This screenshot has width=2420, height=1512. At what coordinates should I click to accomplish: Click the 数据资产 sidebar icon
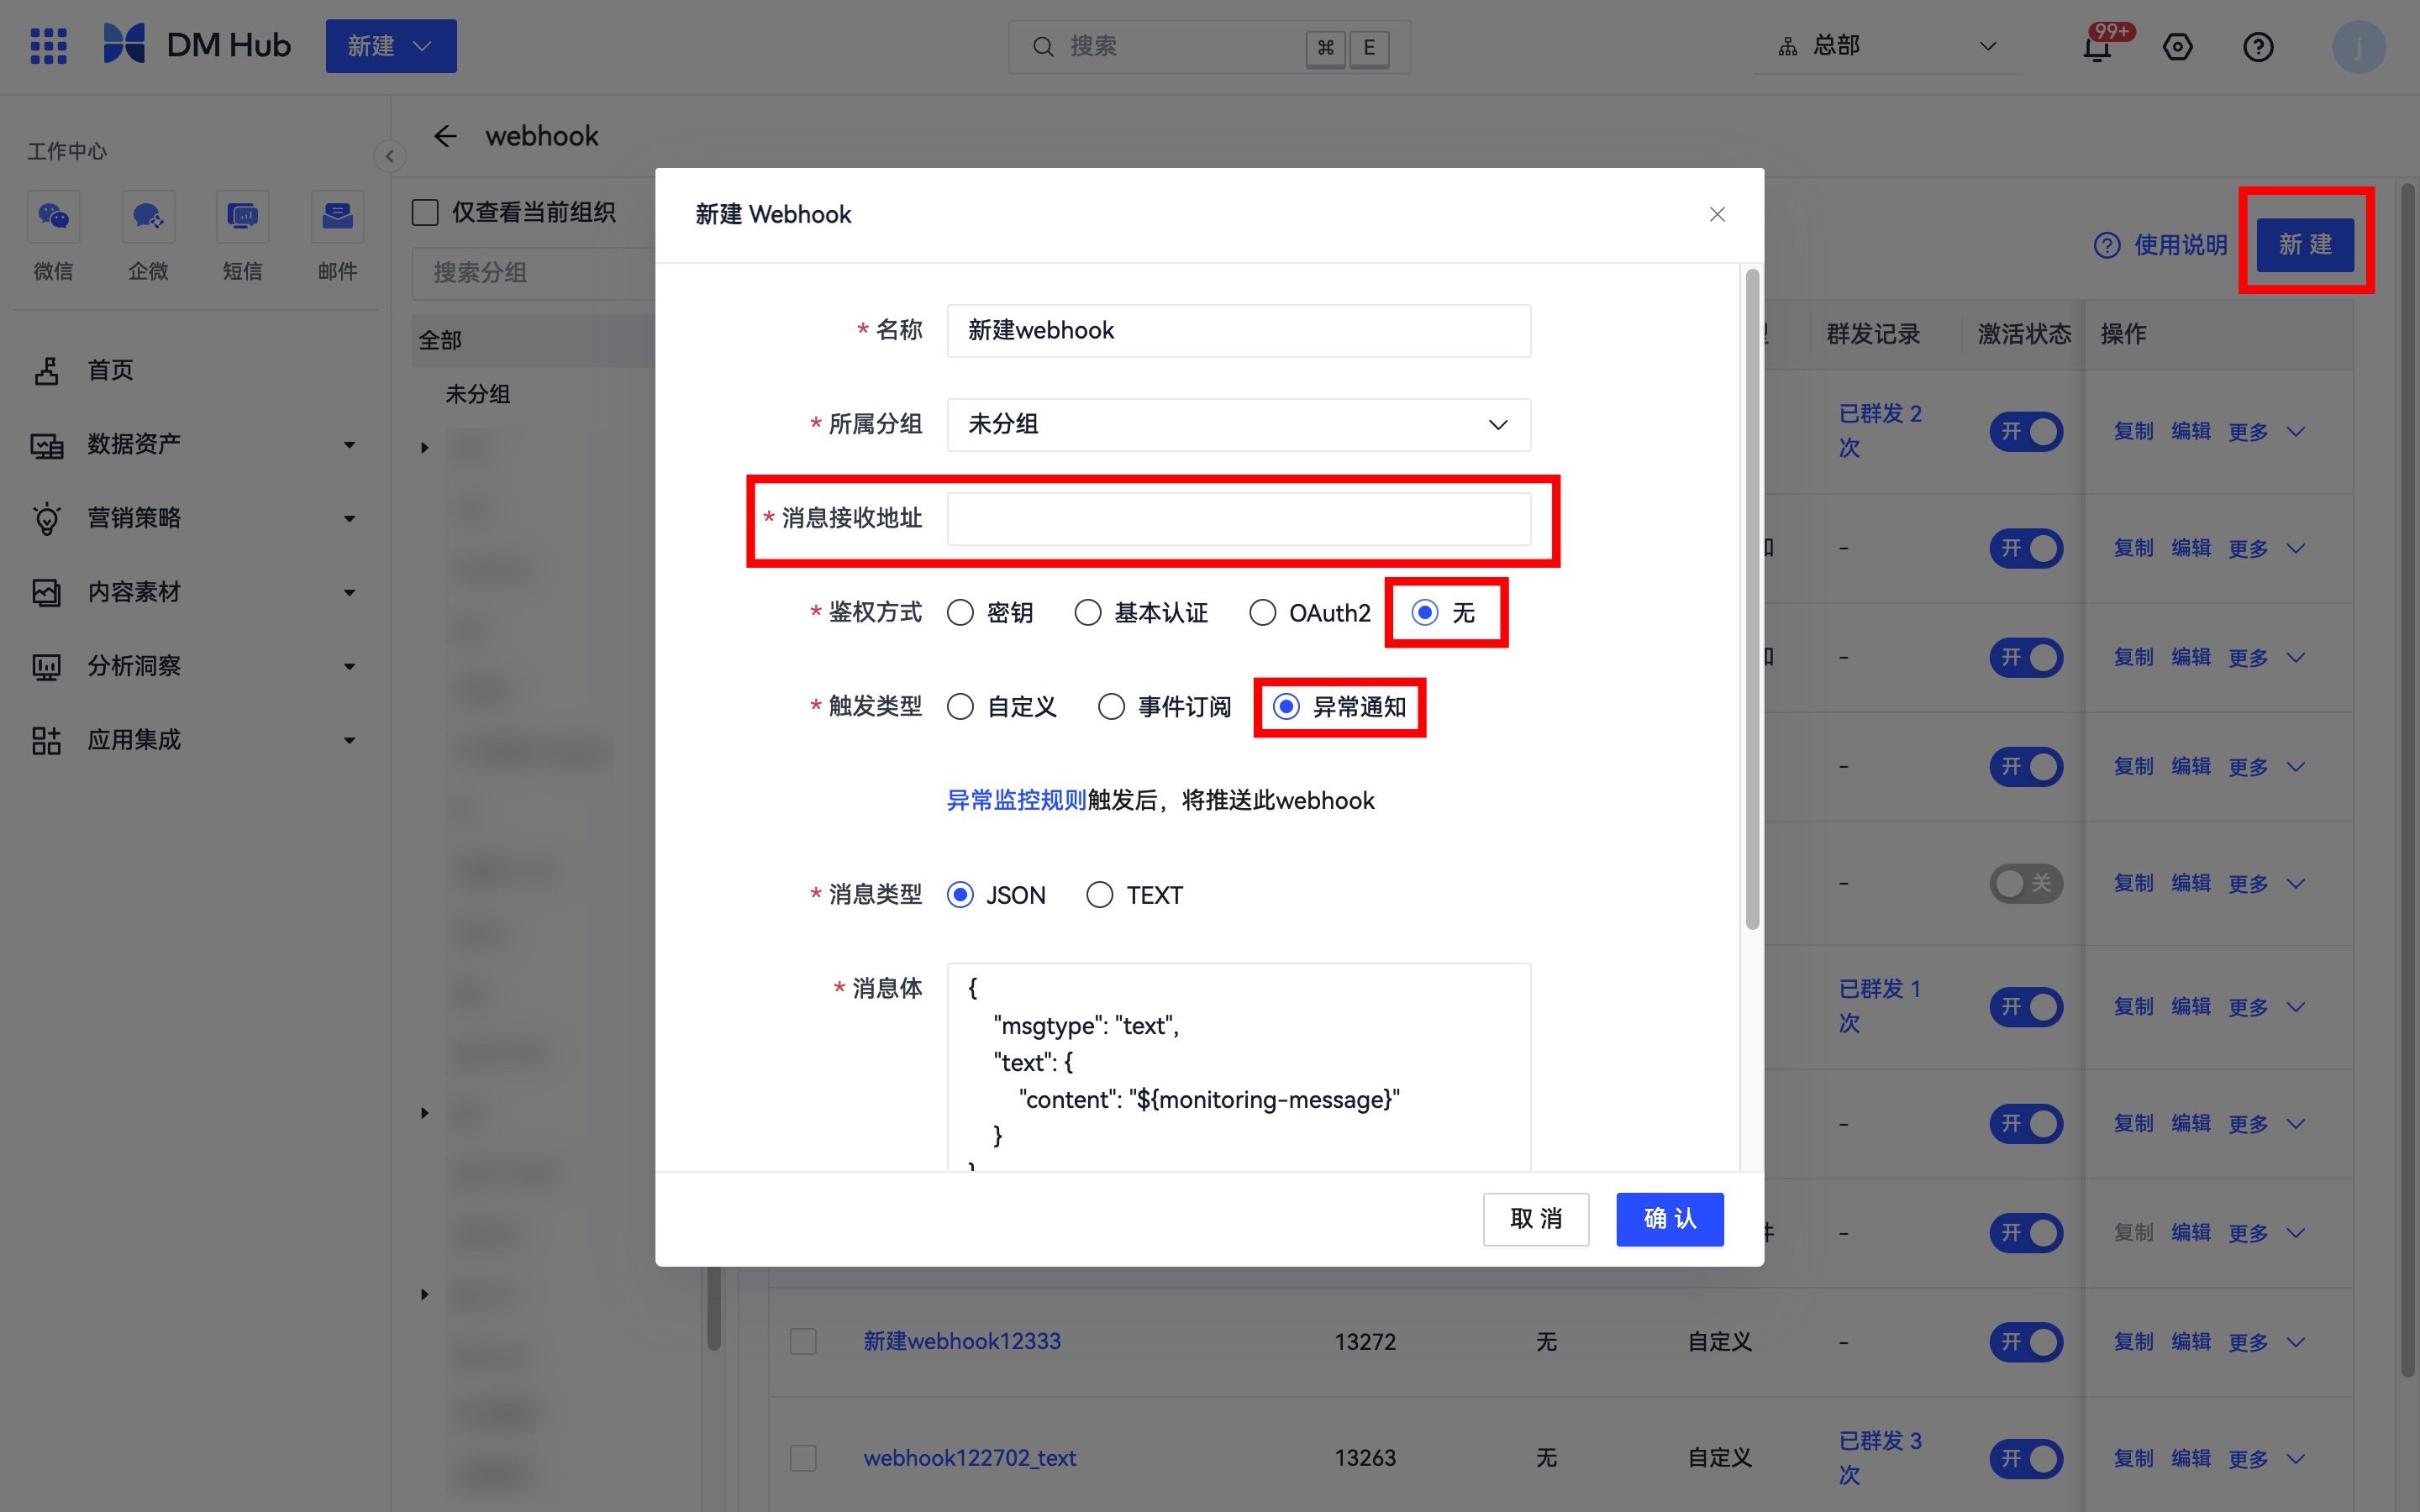point(46,445)
